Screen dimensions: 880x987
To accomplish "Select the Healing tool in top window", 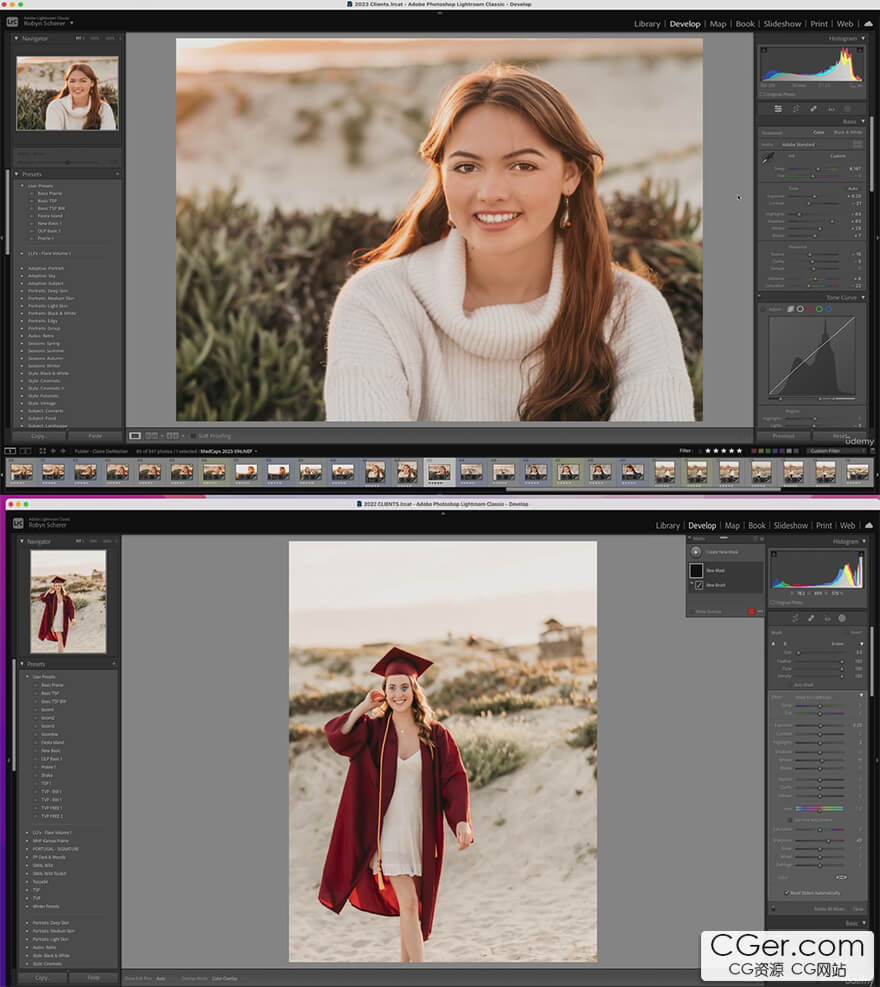I will (813, 108).
